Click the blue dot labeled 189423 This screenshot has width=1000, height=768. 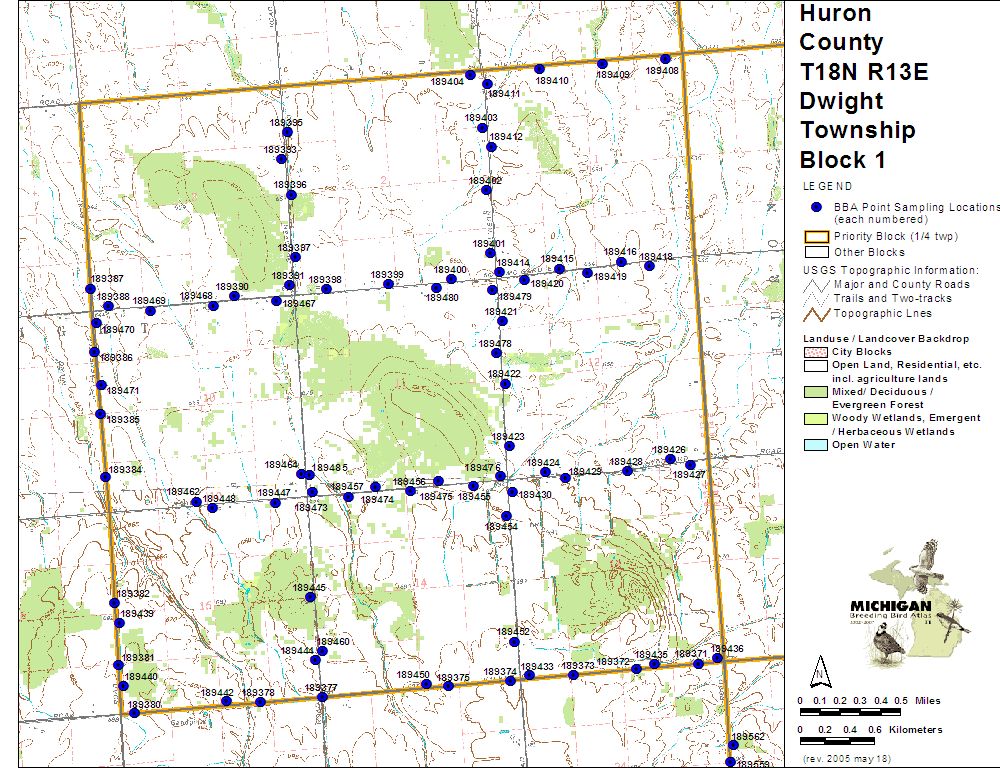pos(510,446)
